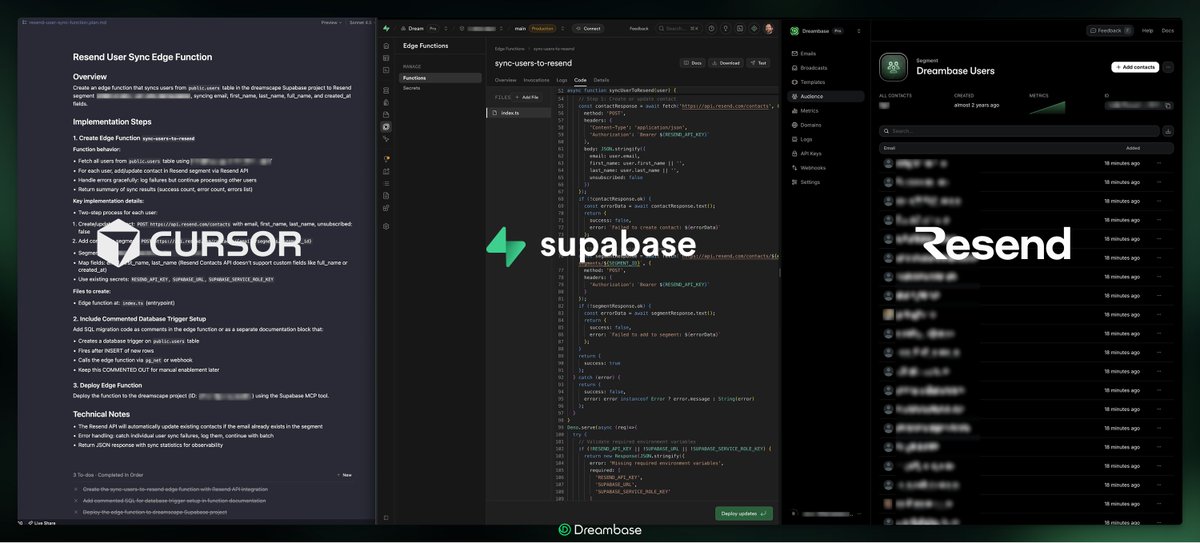Open Realtime icon in Supabase sidebar
This screenshot has height=543, width=1200.
[x=386, y=139]
